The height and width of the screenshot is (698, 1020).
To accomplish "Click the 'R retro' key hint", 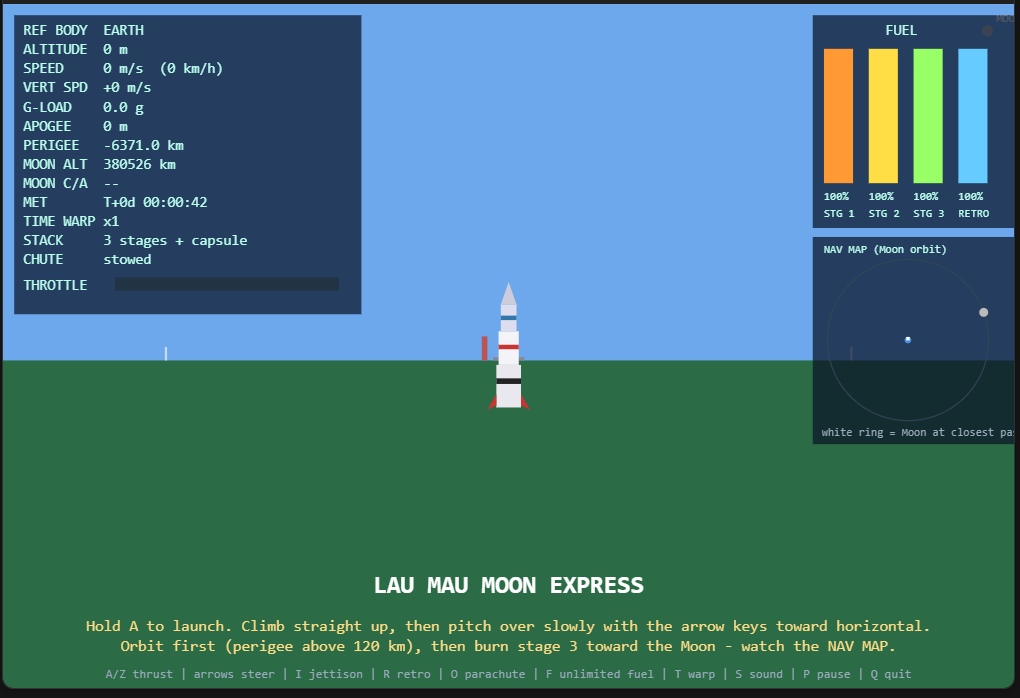I will click(x=407, y=674).
